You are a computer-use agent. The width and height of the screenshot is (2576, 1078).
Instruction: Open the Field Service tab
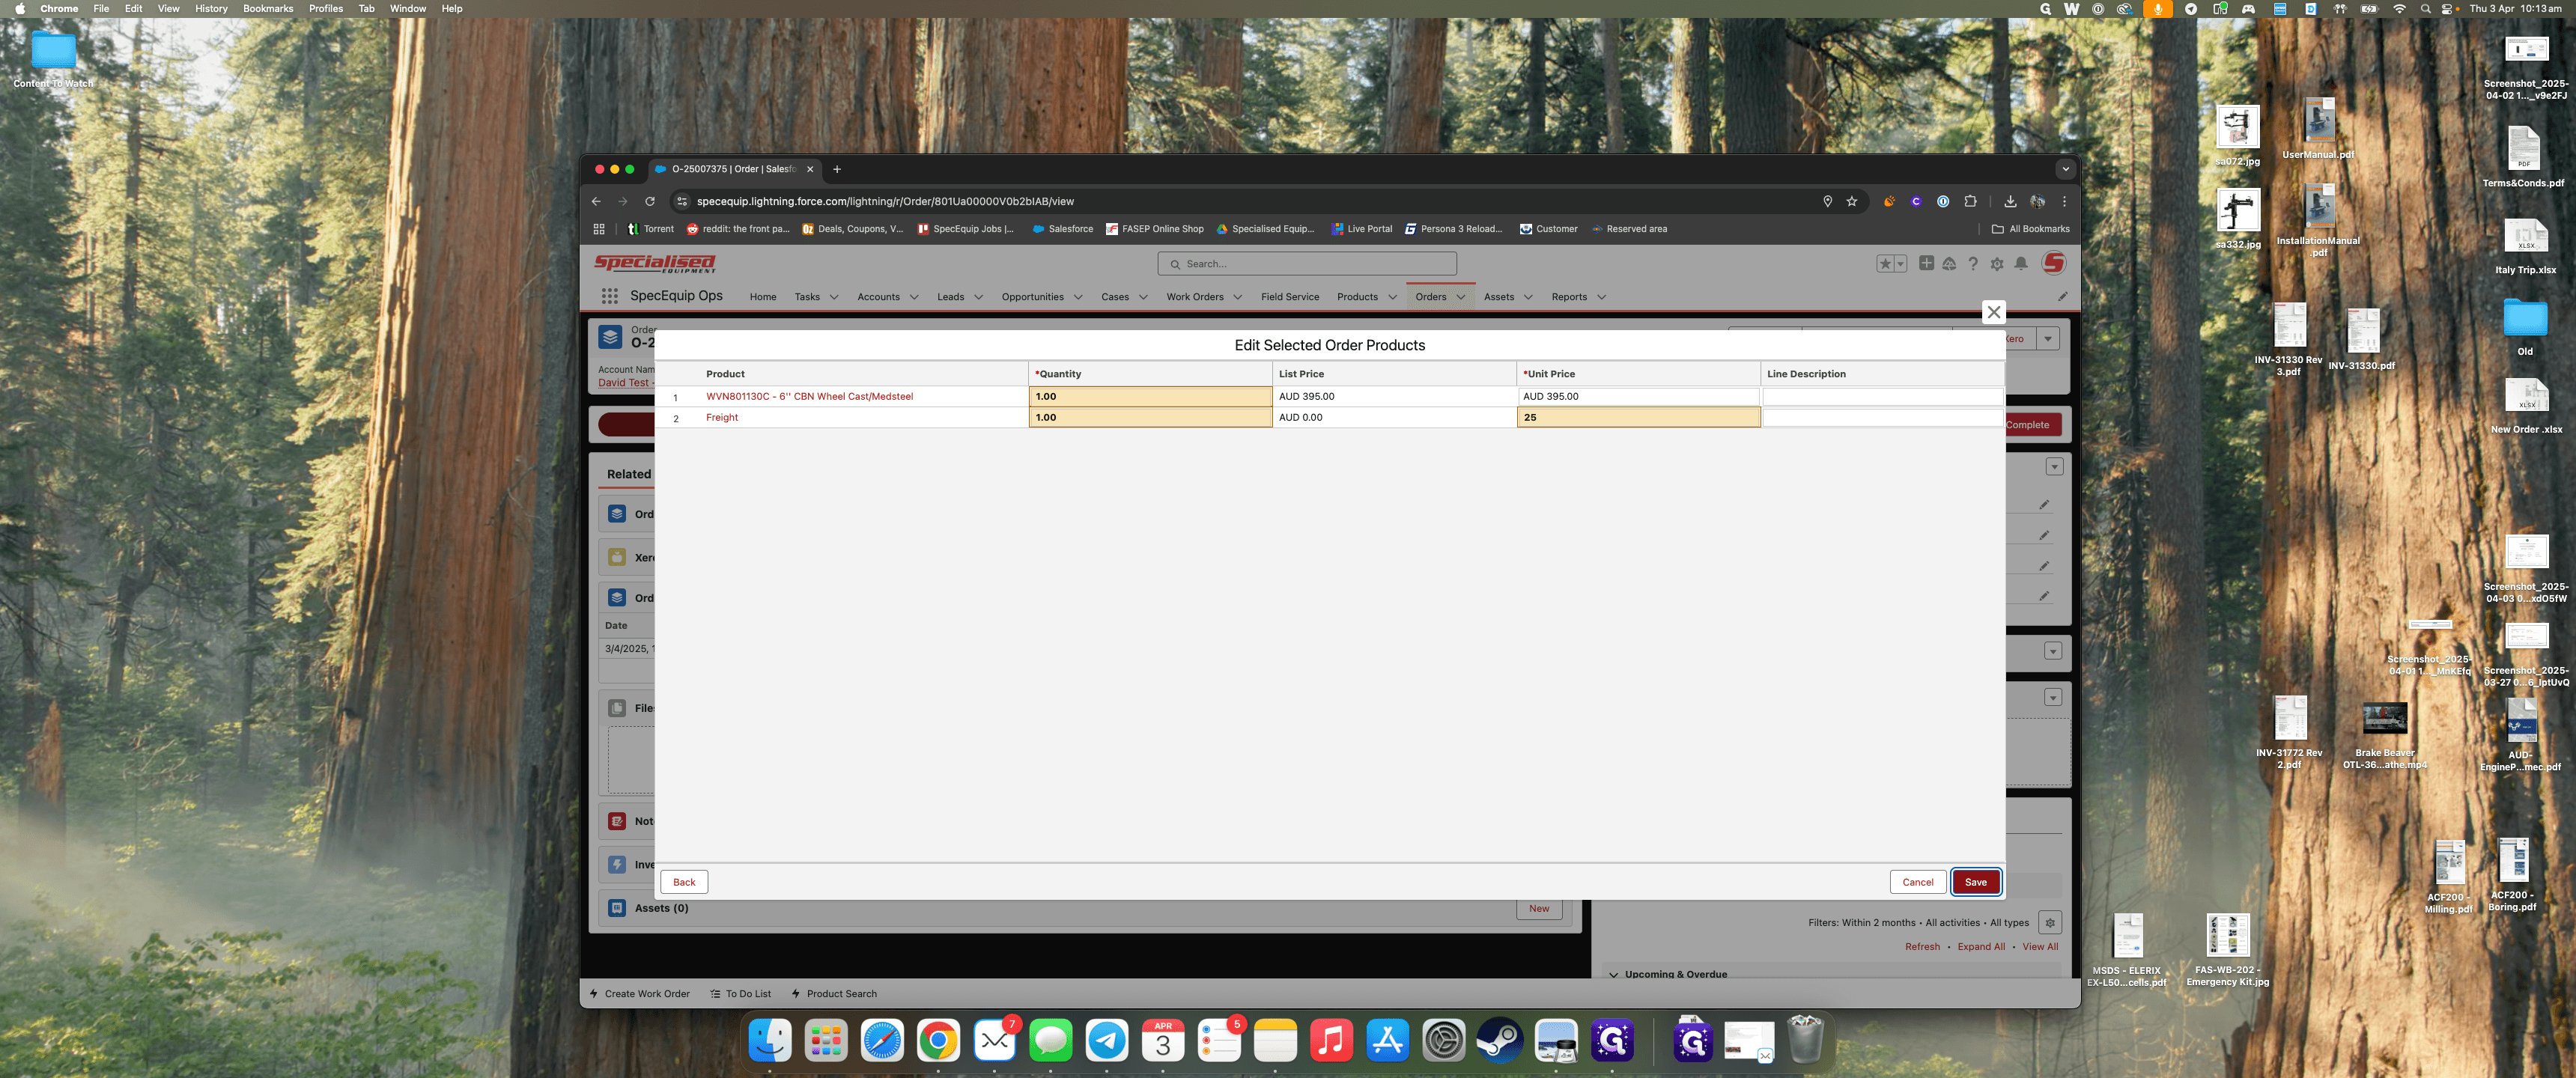click(1289, 297)
